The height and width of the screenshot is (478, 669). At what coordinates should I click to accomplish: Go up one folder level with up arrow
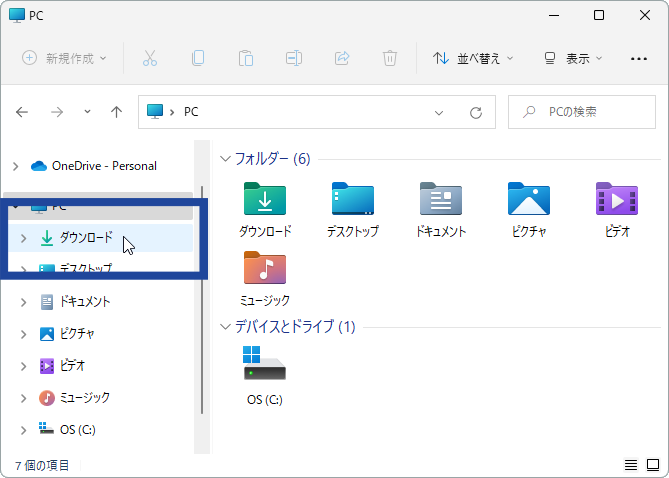(x=116, y=113)
